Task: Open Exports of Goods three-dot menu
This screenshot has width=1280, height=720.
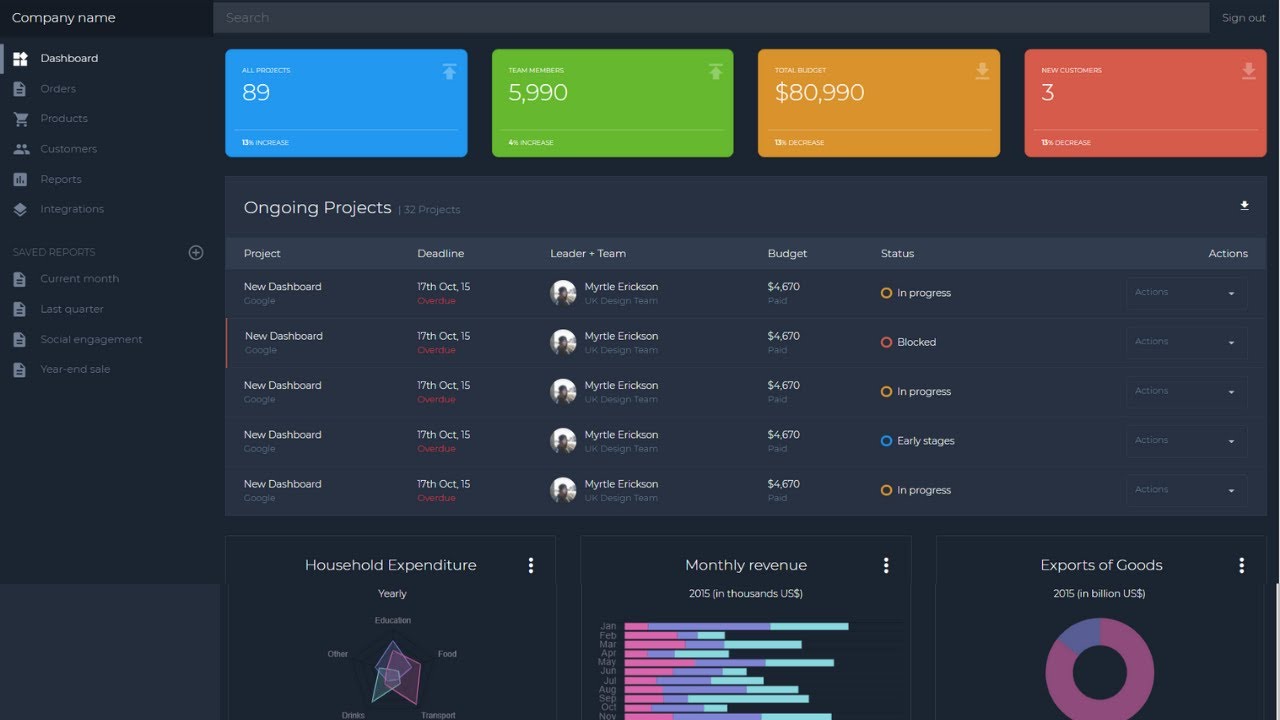Action: [x=1242, y=566]
